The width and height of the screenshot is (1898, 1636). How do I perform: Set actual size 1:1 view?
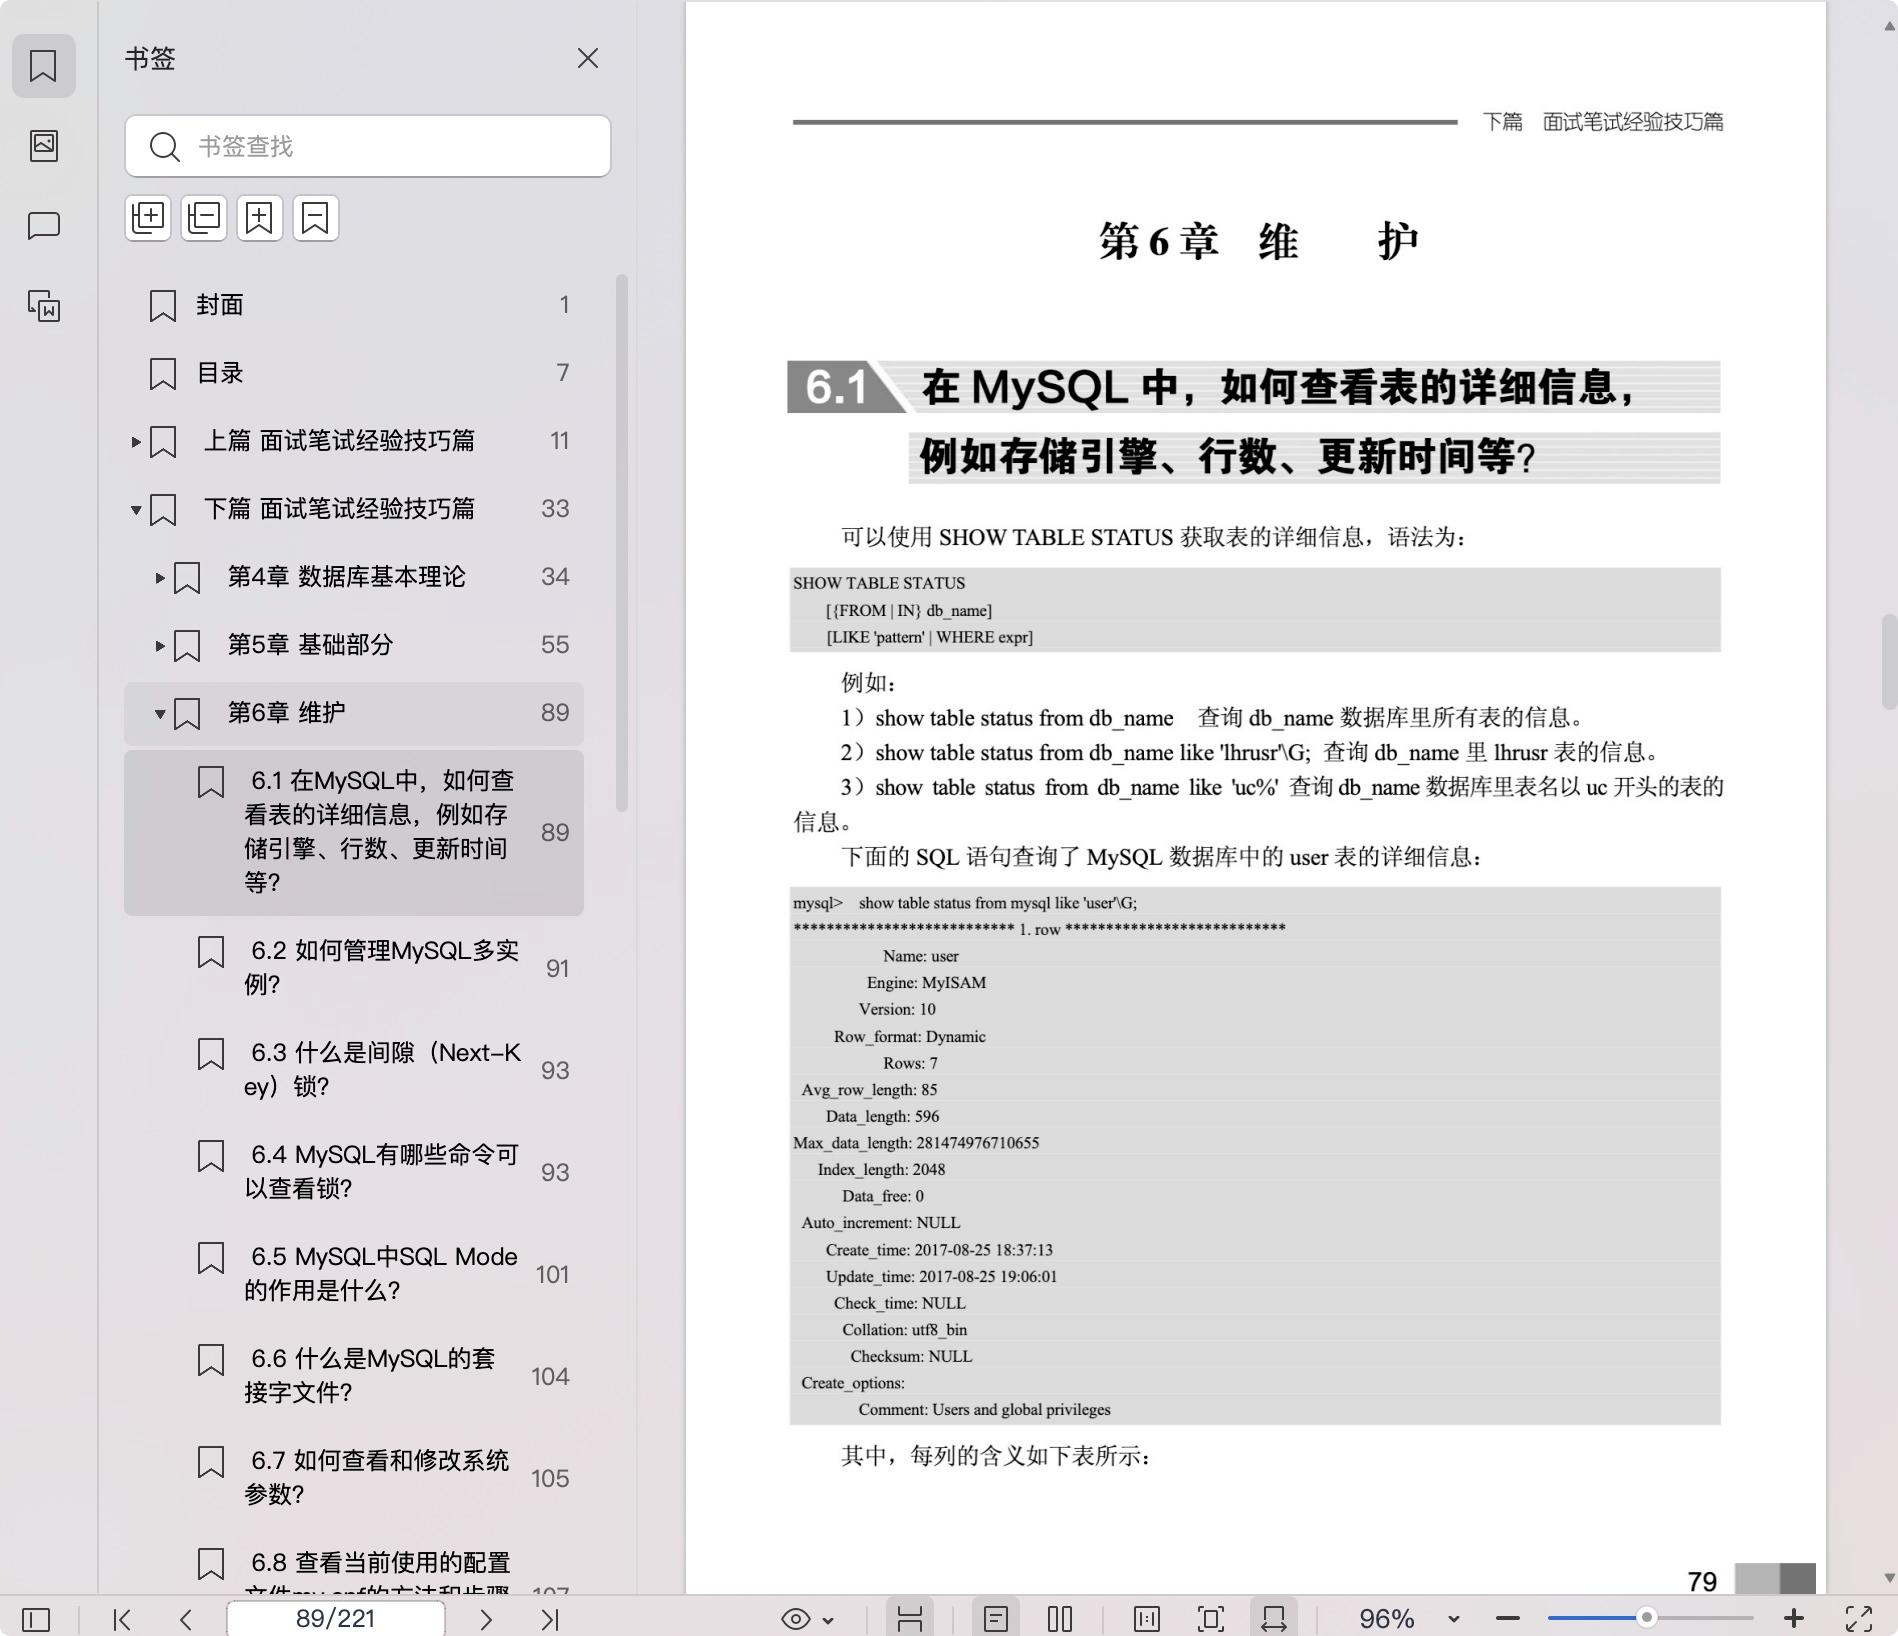point(1147,1618)
